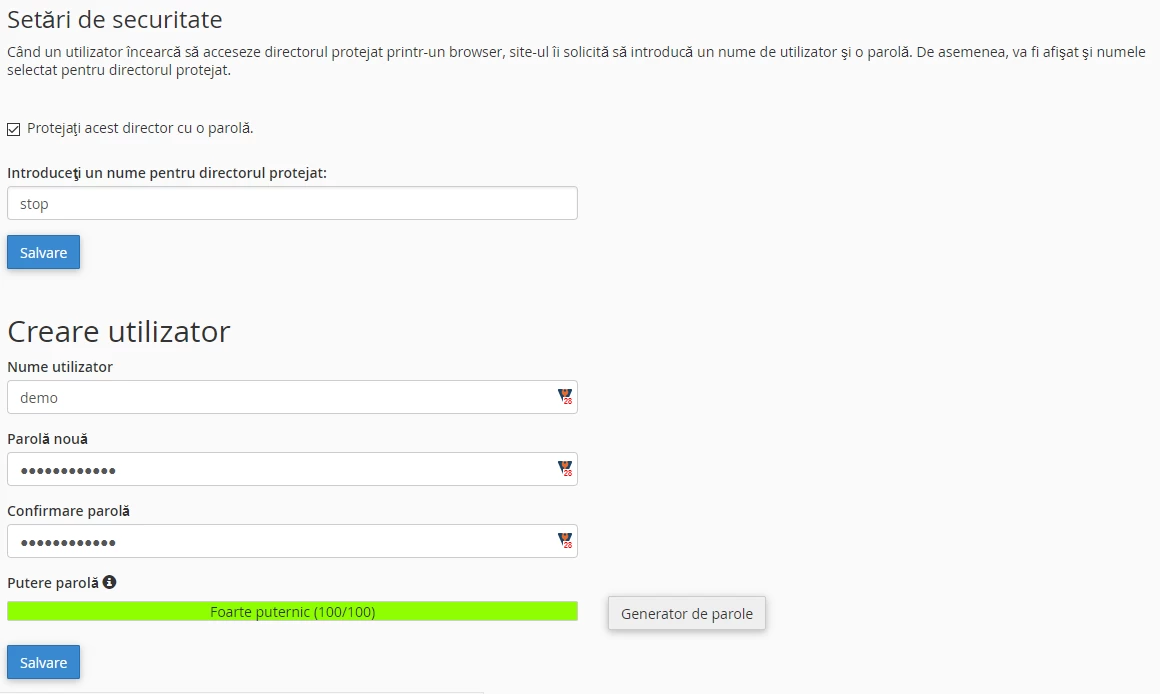This screenshot has height=694, width=1160.
Task: Uncheck the protect directory with password checkbox
Action: 14,129
